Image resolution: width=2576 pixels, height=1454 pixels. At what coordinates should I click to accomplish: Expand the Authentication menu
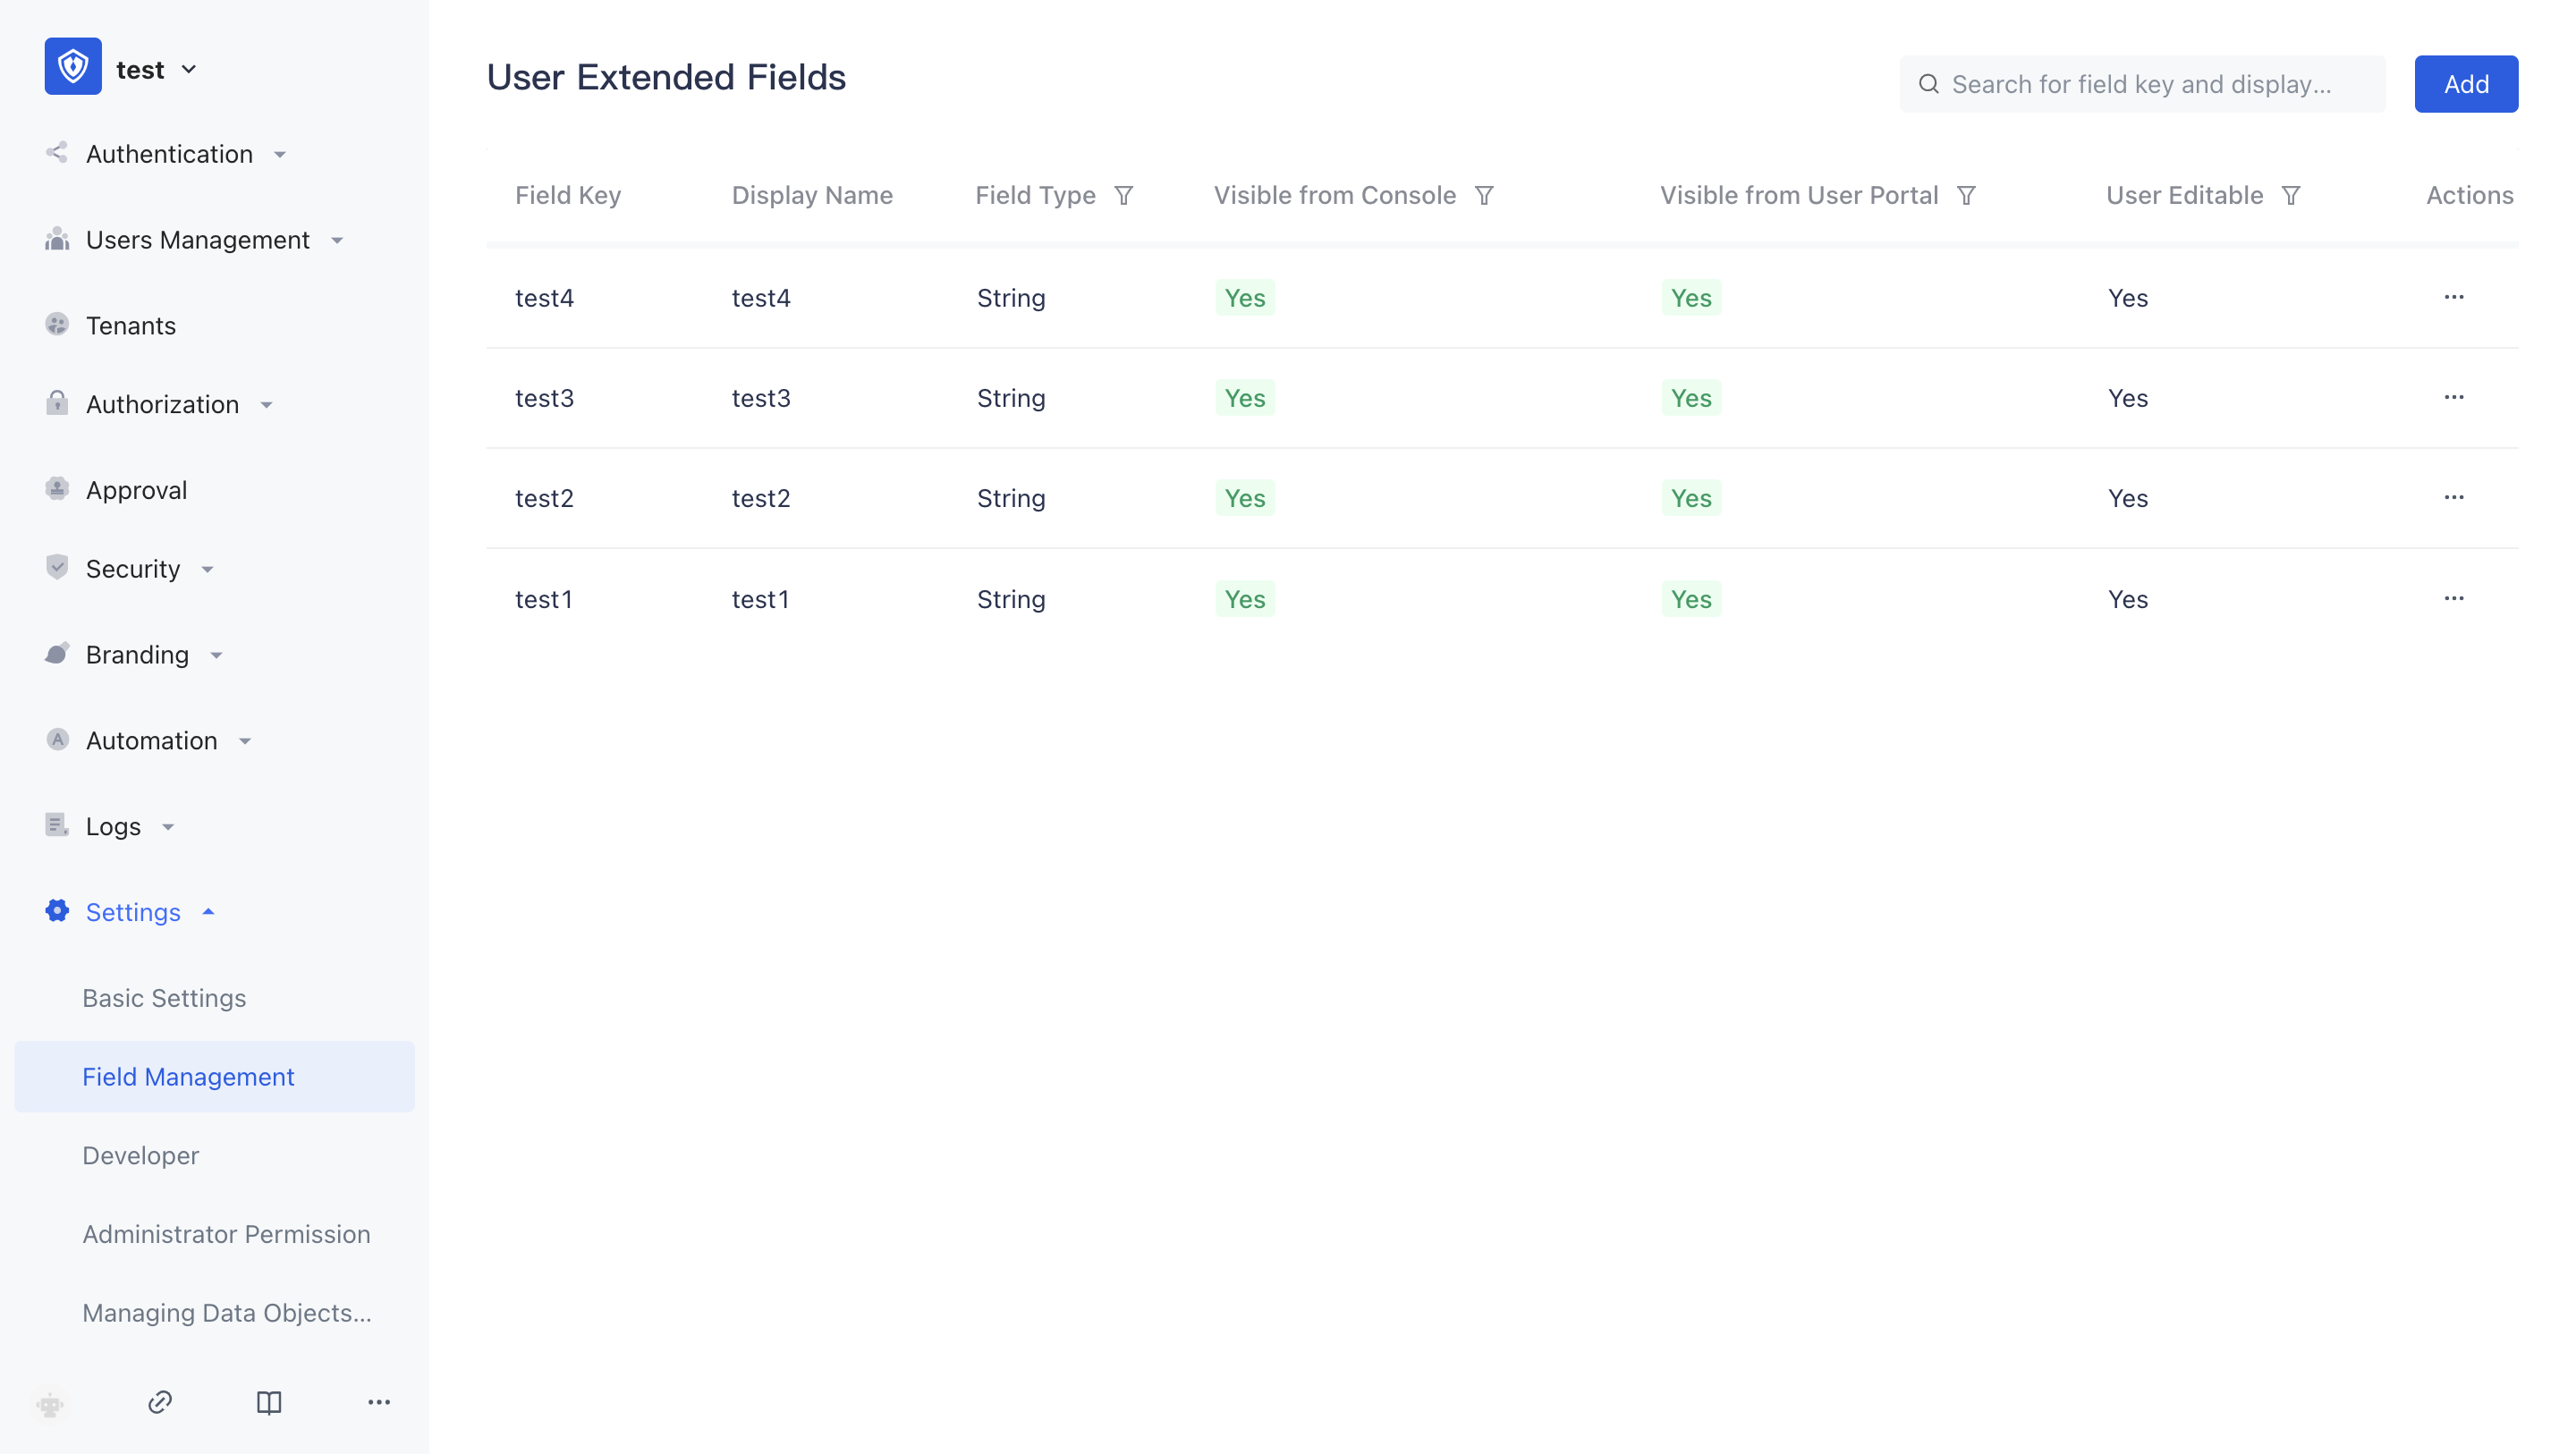pyautogui.click(x=170, y=154)
